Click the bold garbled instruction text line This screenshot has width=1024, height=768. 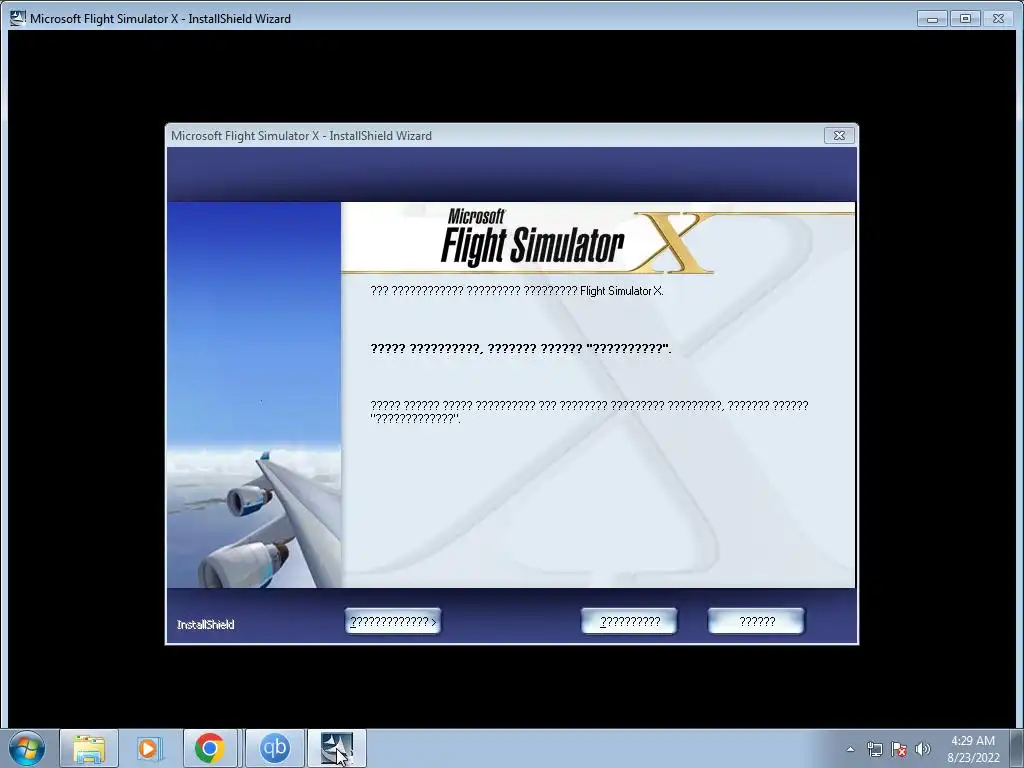tap(520, 349)
